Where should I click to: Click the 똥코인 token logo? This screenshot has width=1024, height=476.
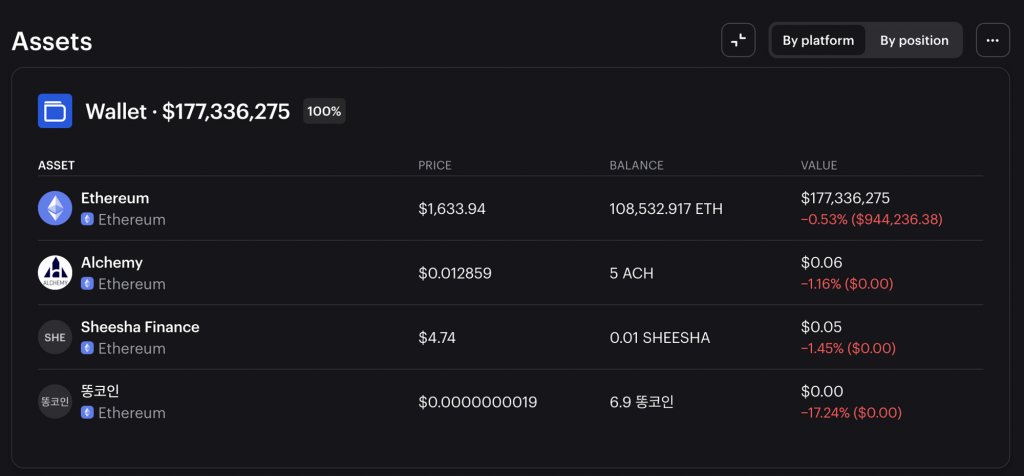pyautogui.click(x=55, y=401)
